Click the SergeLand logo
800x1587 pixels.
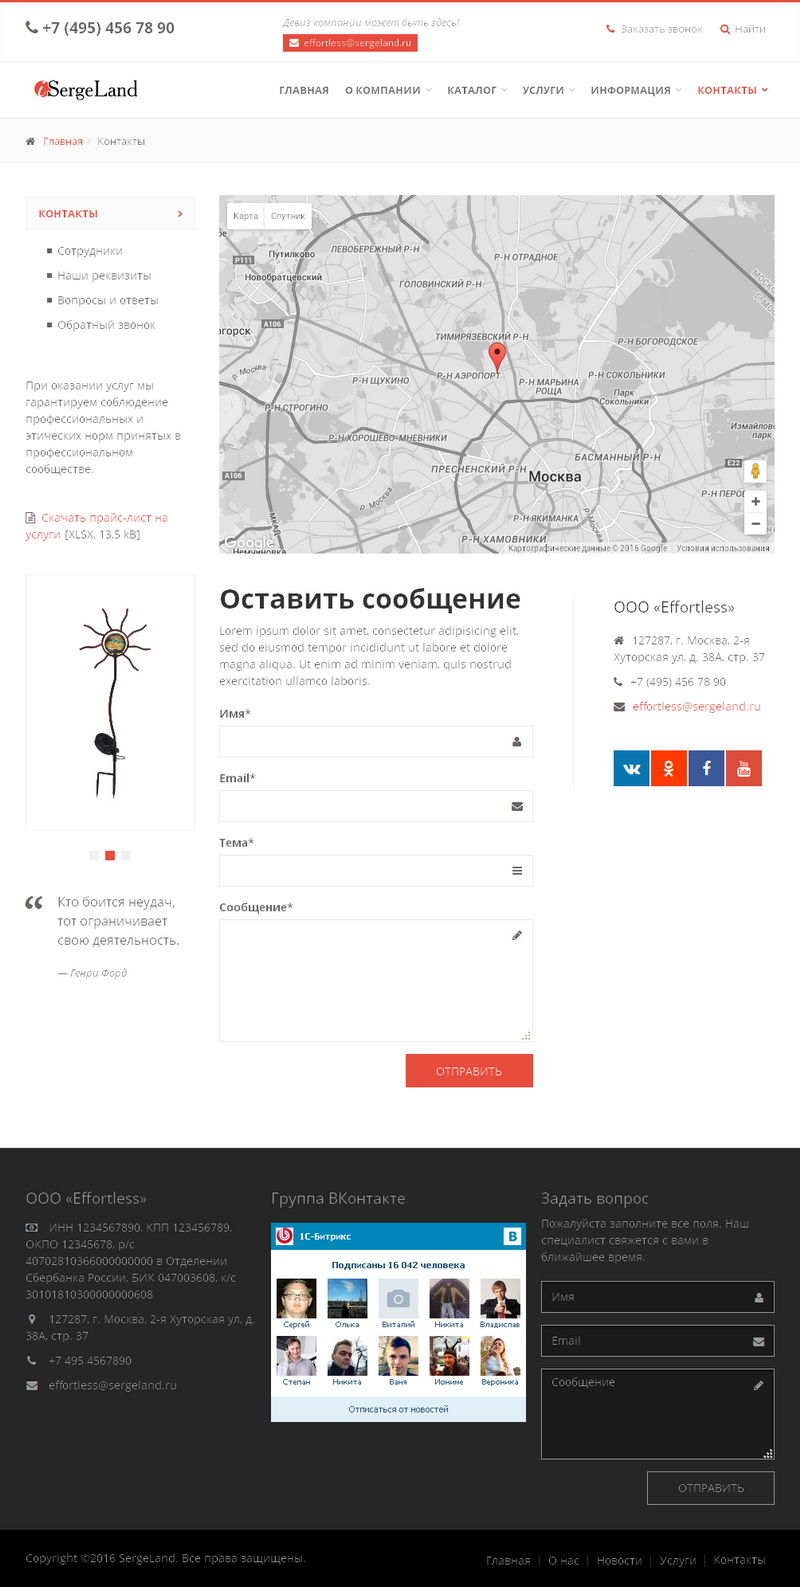[x=86, y=89]
